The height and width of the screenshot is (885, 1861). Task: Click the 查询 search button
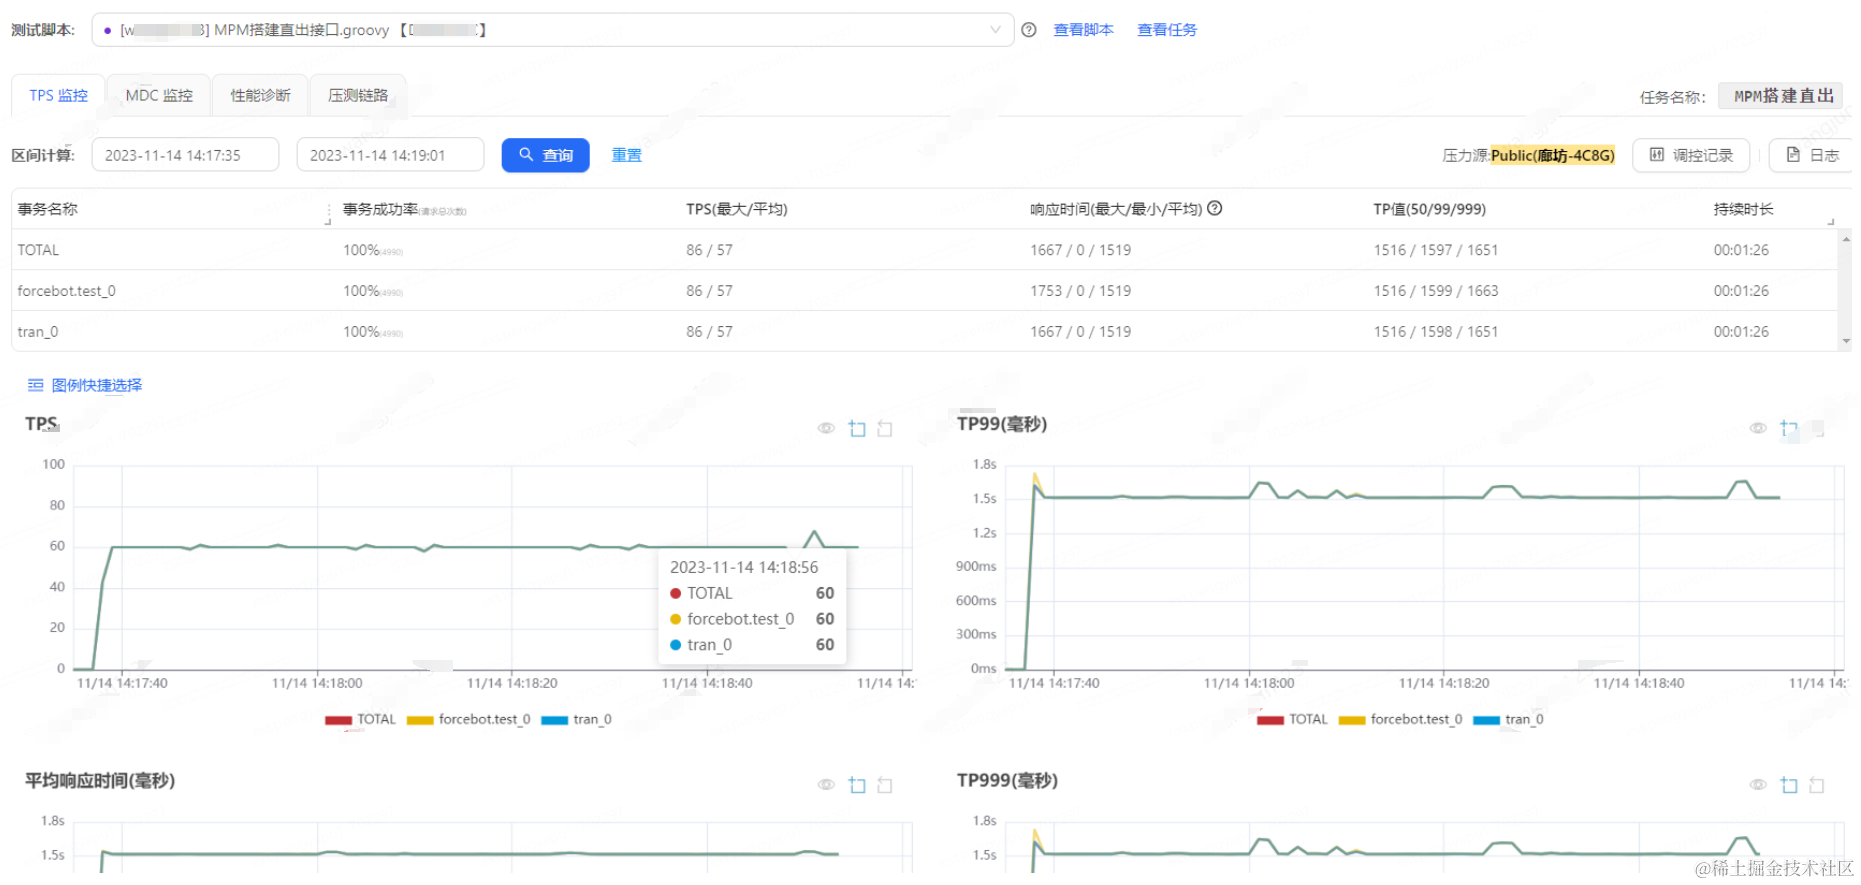(545, 155)
